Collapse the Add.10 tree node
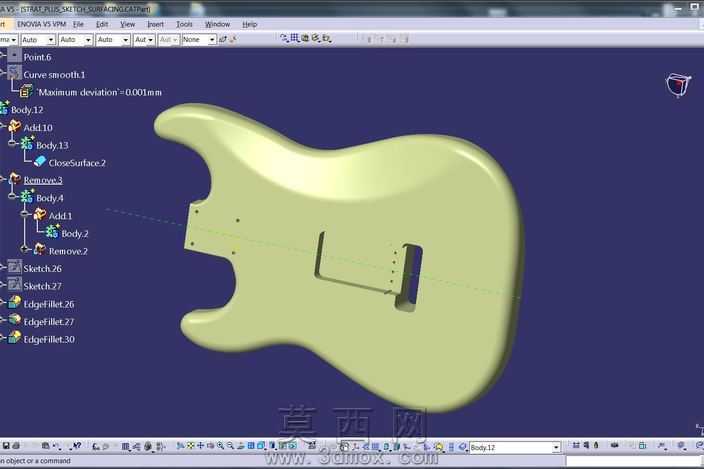This screenshot has width=704, height=469. point(3,126)
